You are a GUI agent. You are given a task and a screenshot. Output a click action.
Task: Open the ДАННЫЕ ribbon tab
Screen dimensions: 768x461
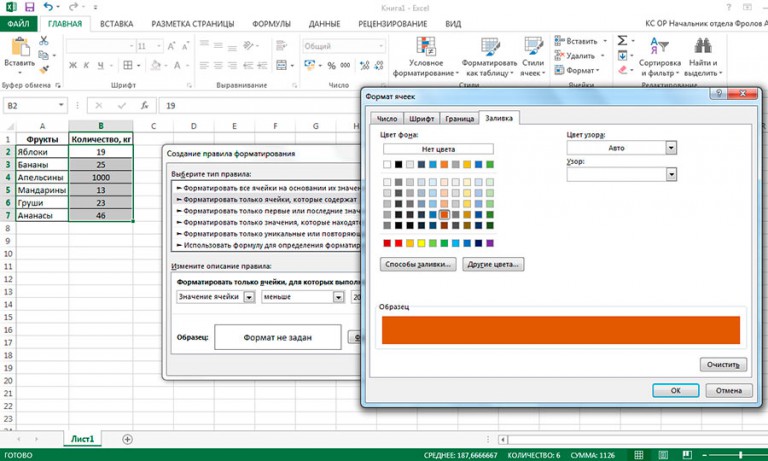[x=324, y=24]
